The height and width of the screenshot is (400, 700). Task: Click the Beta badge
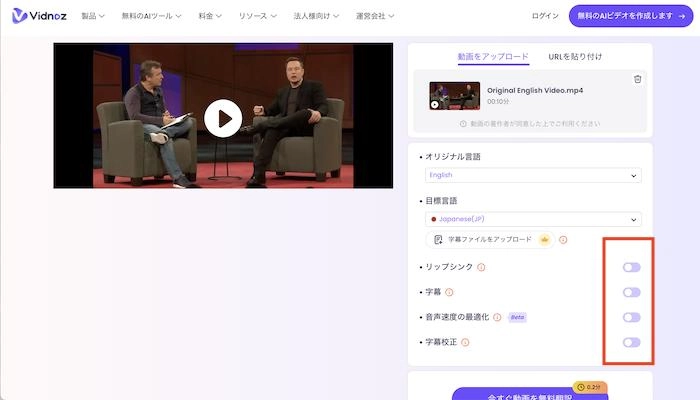tap(517, 317)
